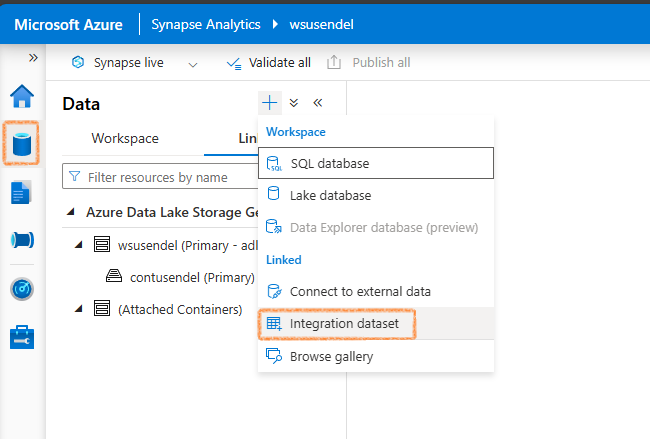This screenshot has width=650, height=439.
Task: Choose Connect to external data
Action: 376,291
